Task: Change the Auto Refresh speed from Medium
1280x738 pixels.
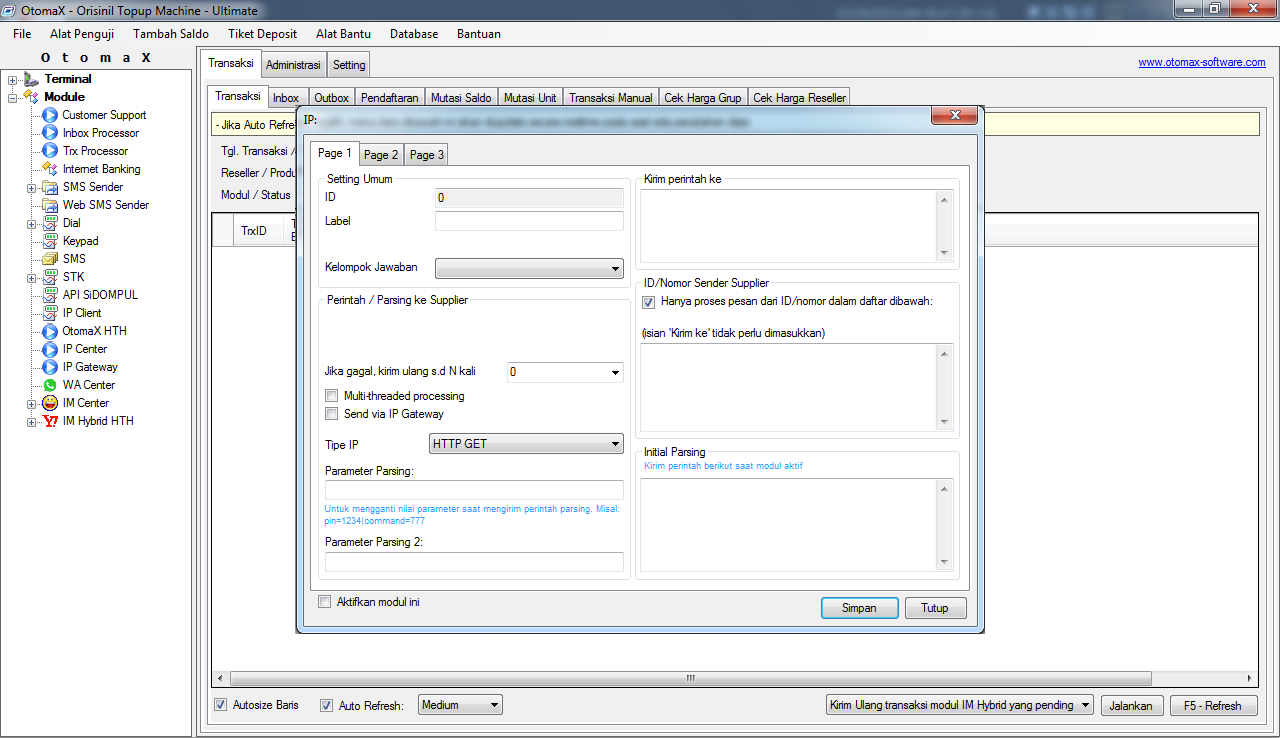Action: tap(459, 704)
